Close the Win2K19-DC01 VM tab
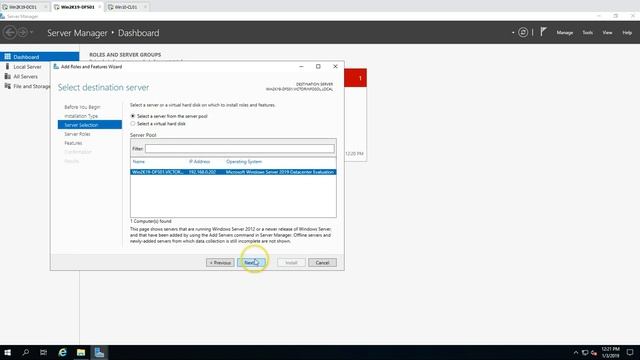640x360 pixels. click(45, 7)
